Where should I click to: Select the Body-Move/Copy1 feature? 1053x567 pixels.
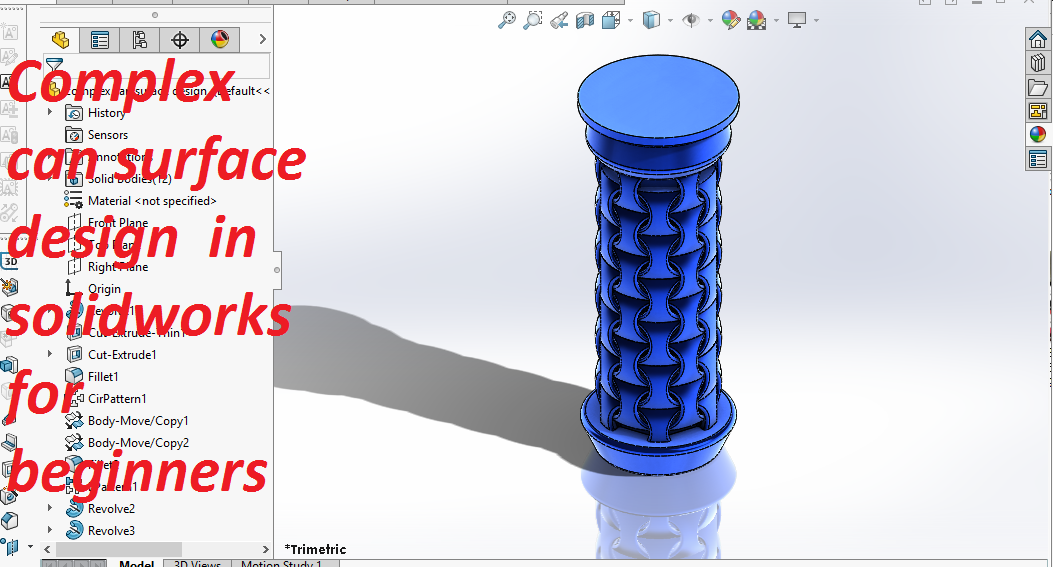[138, 421]
